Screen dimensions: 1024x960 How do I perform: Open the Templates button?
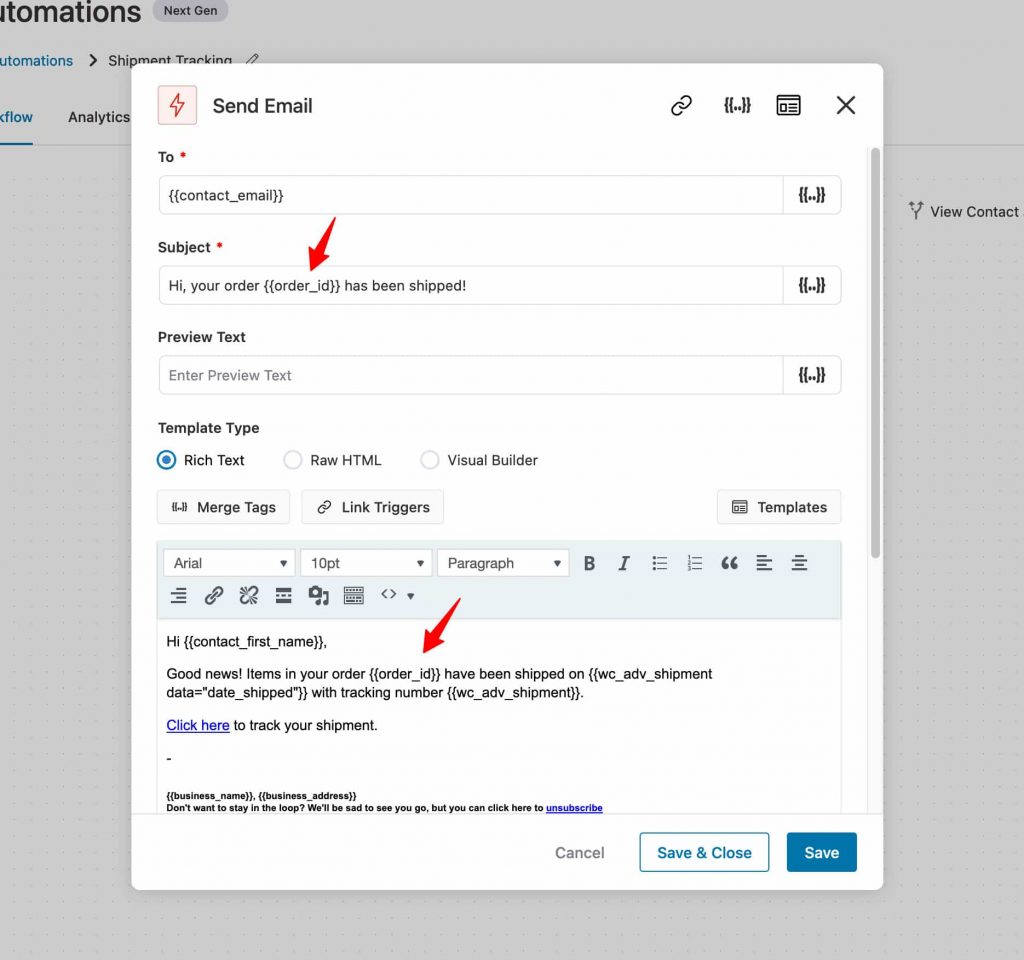779,507
